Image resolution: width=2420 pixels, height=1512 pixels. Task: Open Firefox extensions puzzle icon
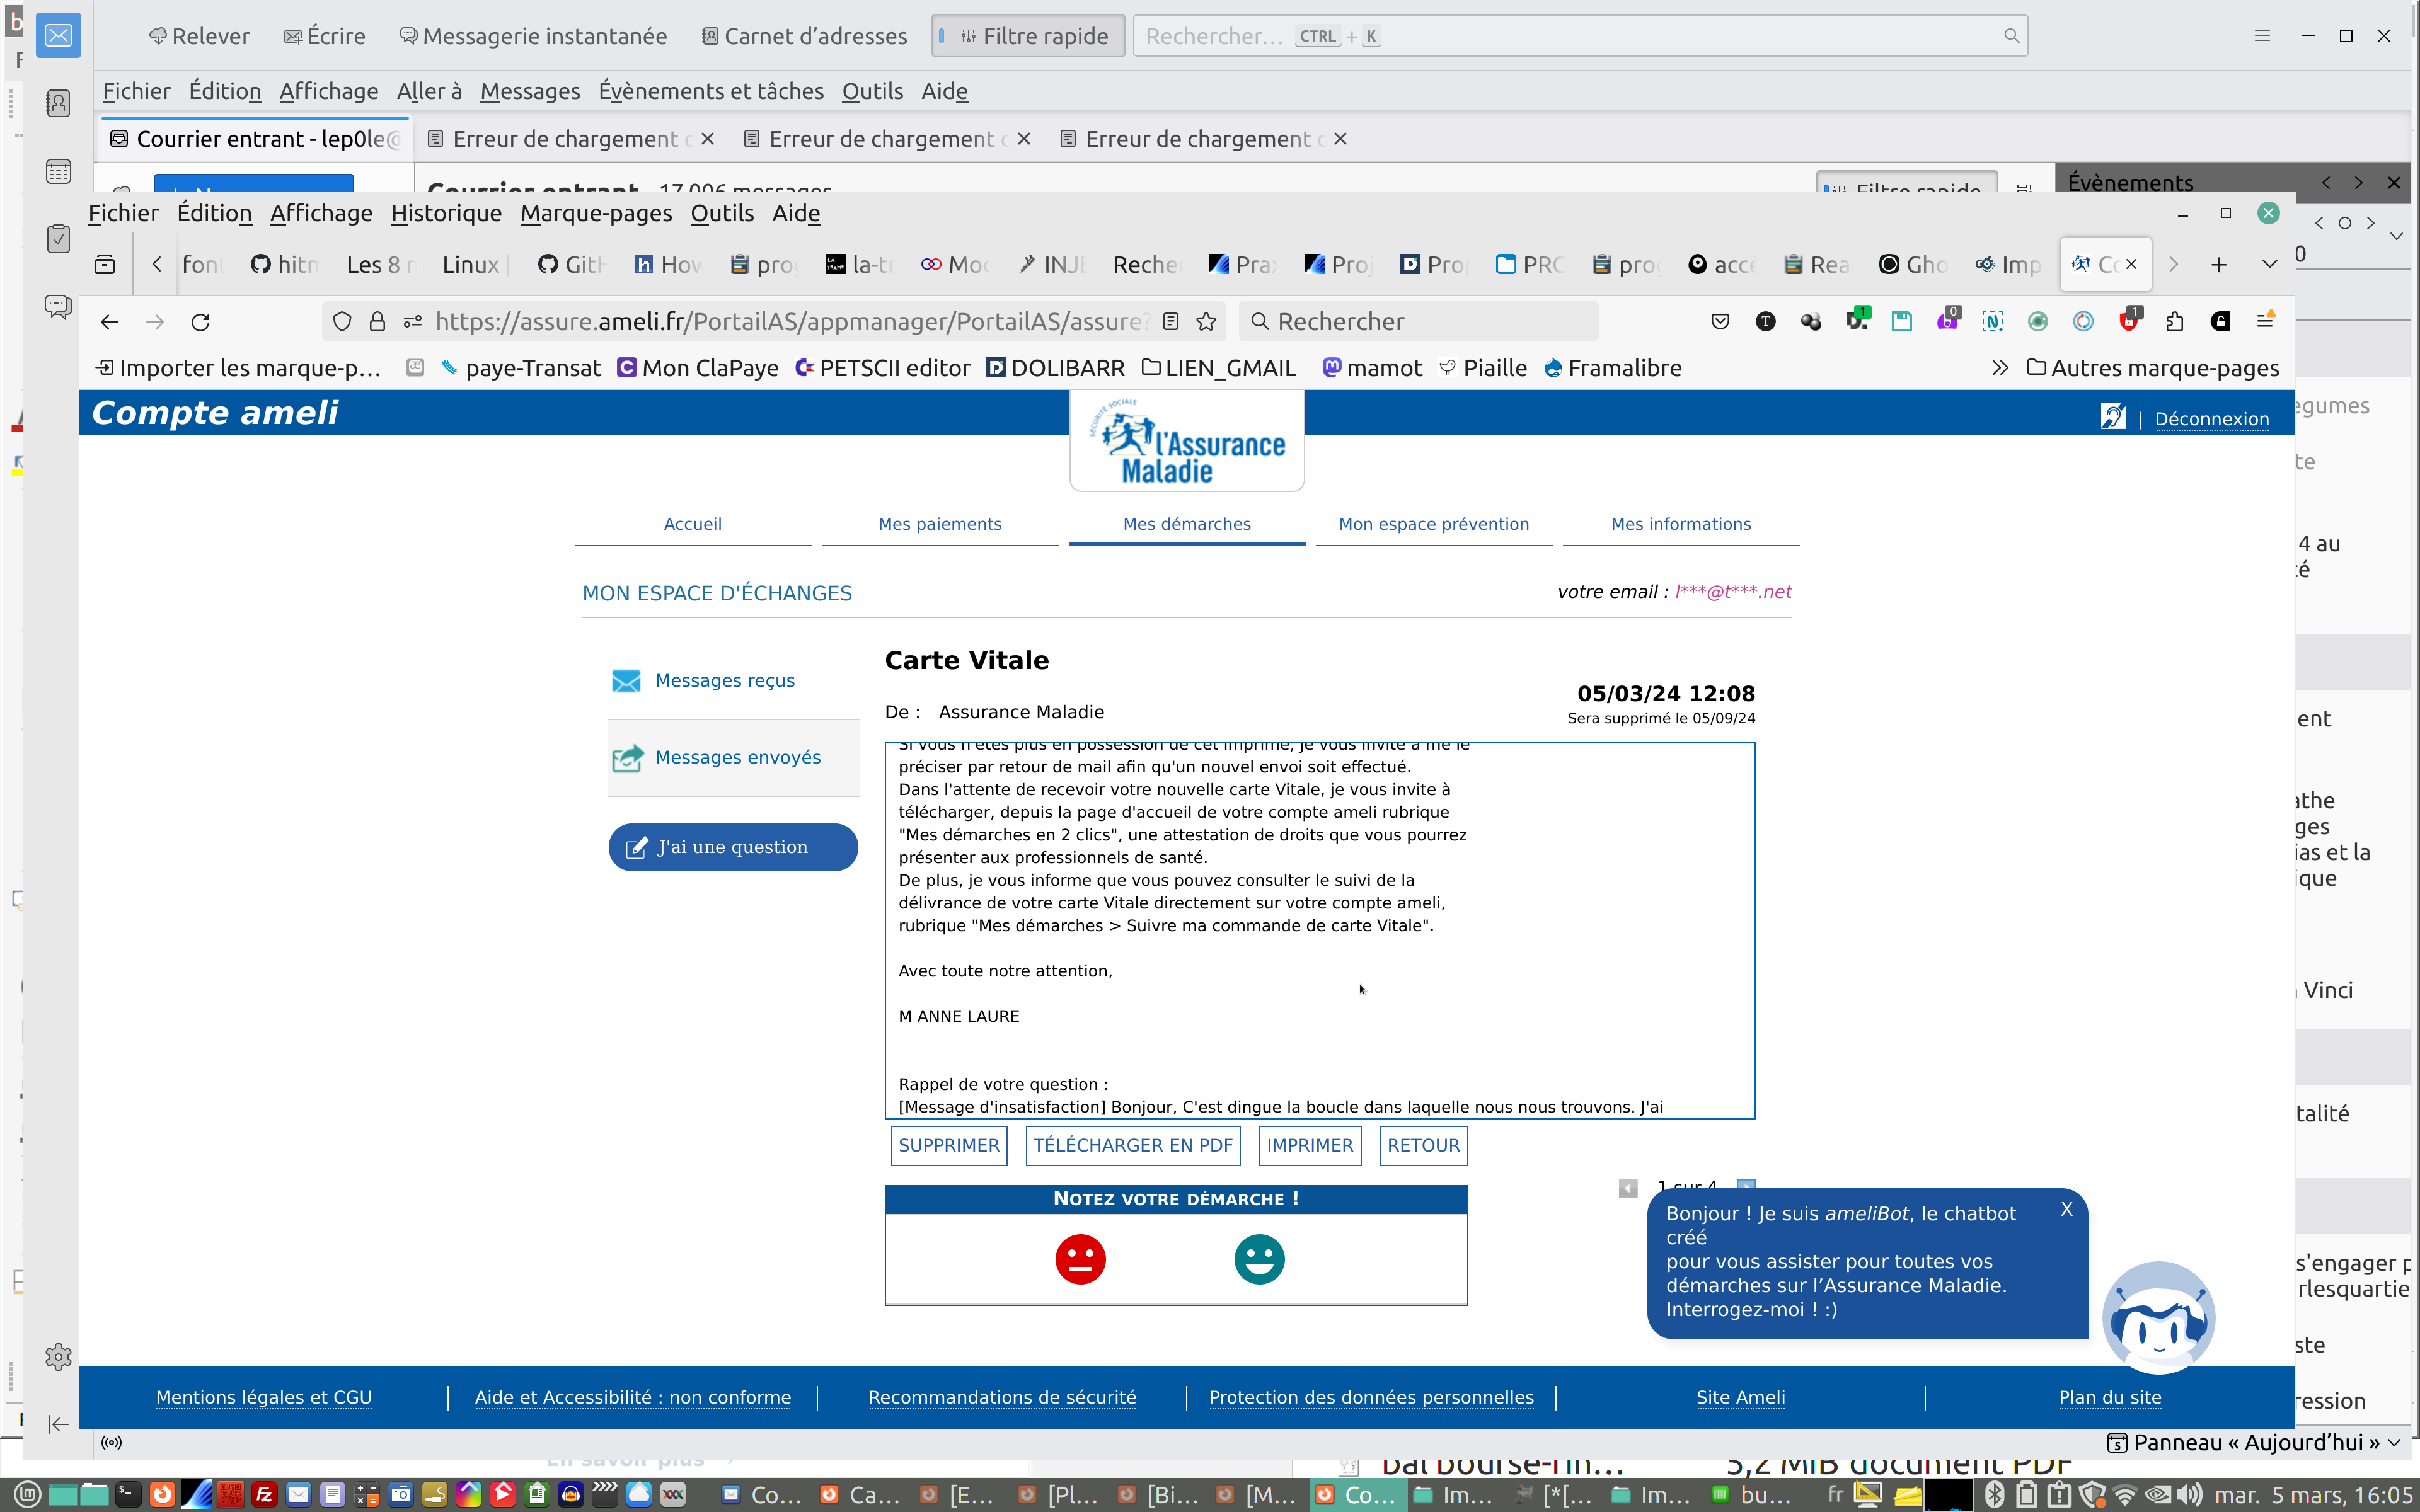point(2174,322)
